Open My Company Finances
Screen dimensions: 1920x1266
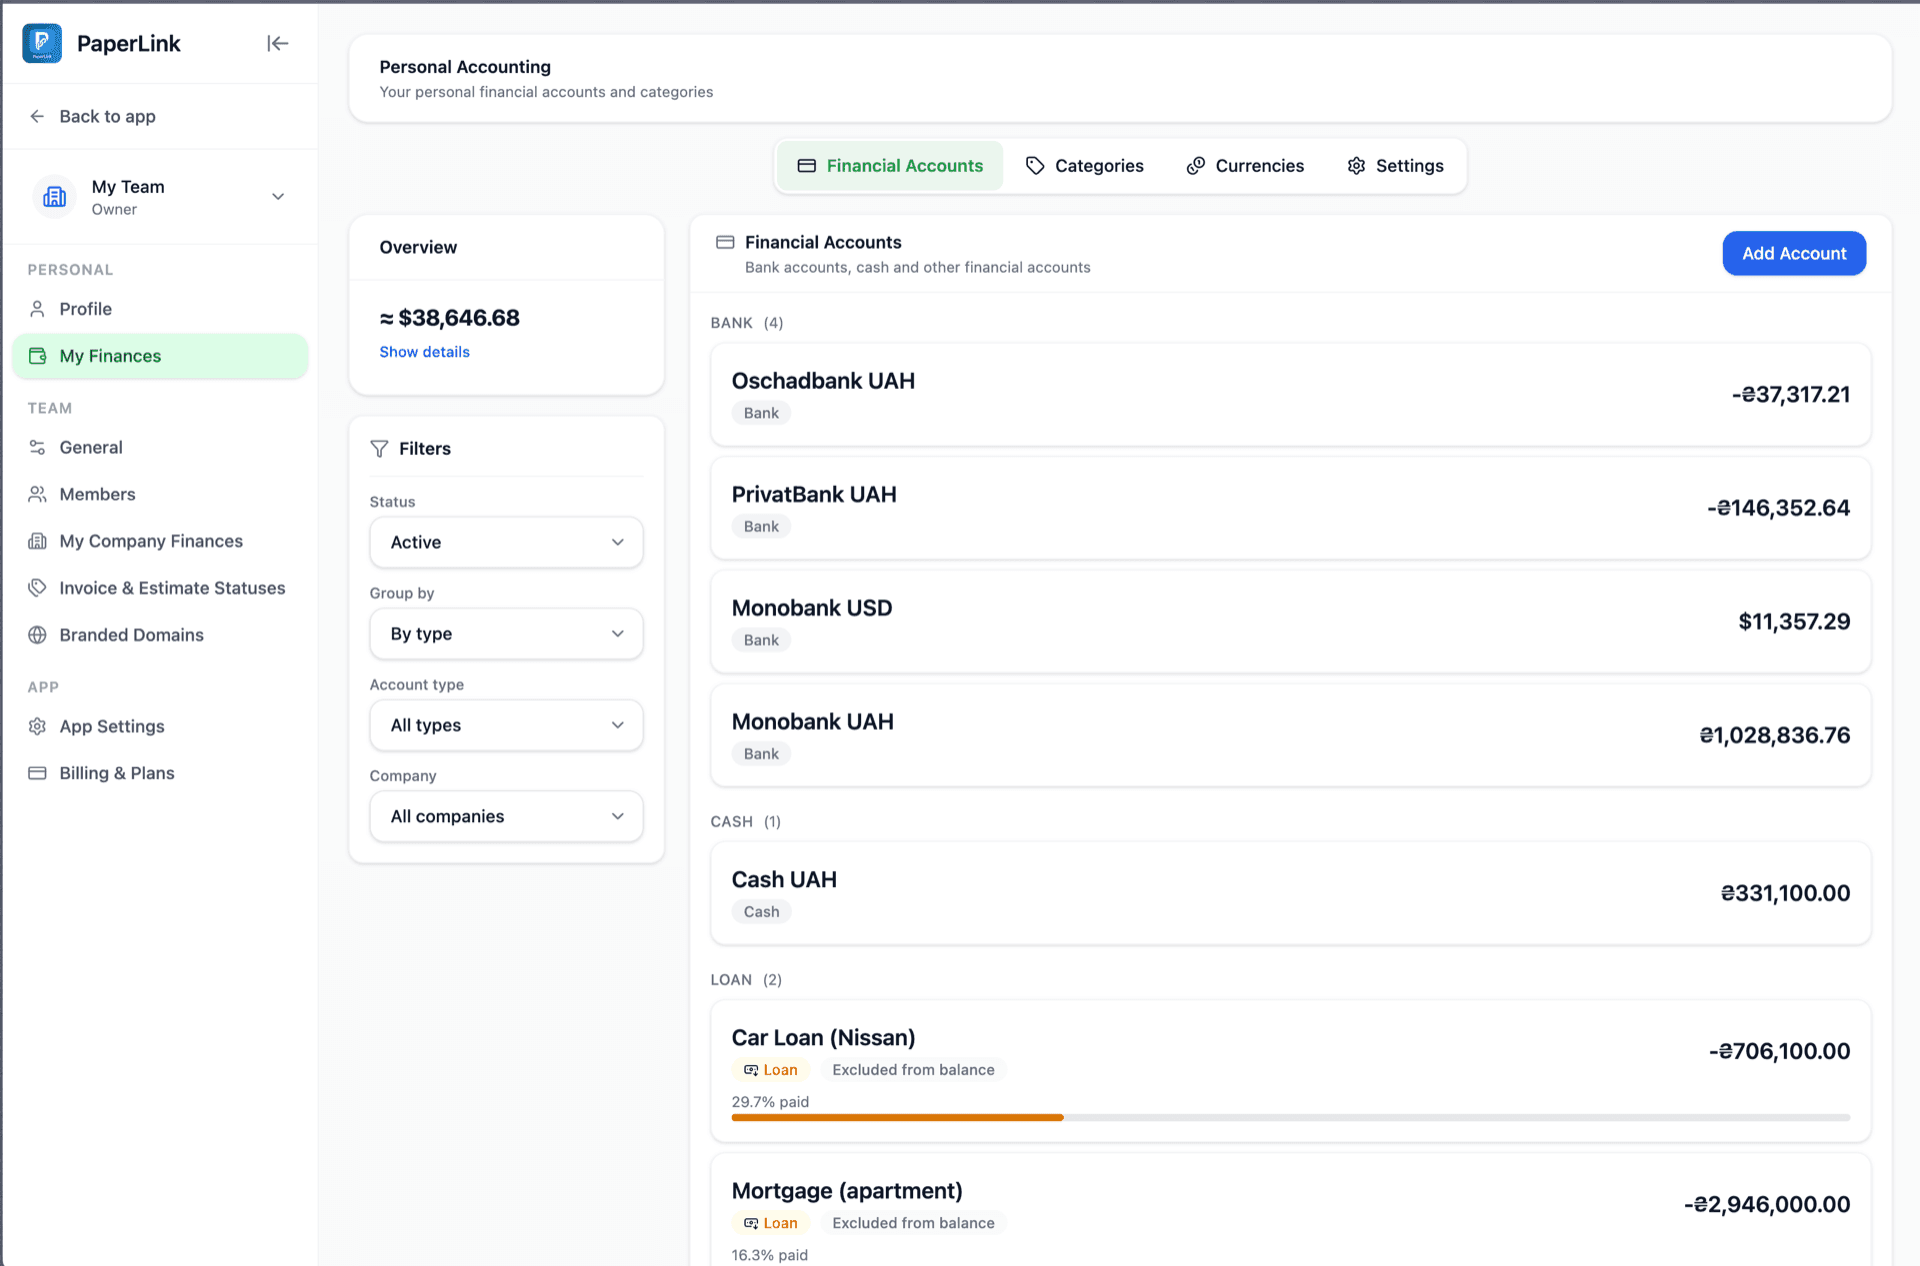(x=150, y=541)
